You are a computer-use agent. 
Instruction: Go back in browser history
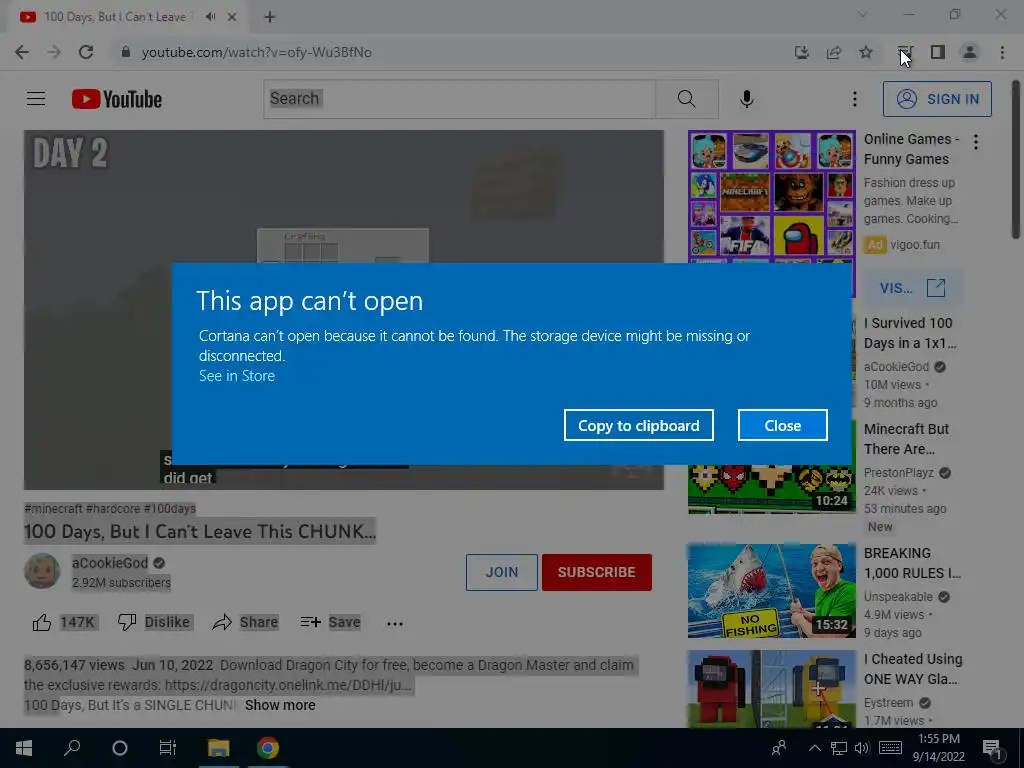22,52
